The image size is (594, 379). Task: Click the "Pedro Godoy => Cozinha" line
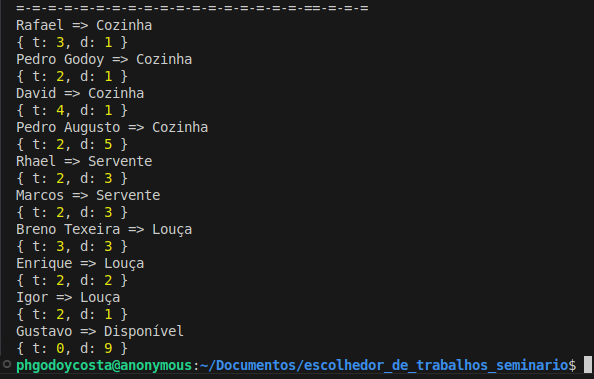click(104, 60)
